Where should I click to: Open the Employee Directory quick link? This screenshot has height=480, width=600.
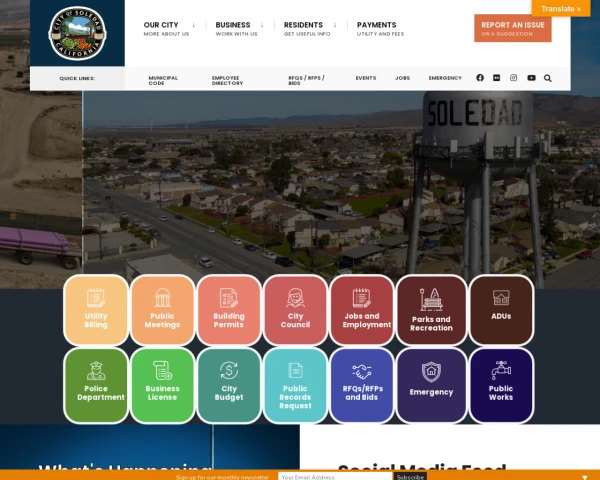[227, 80]
